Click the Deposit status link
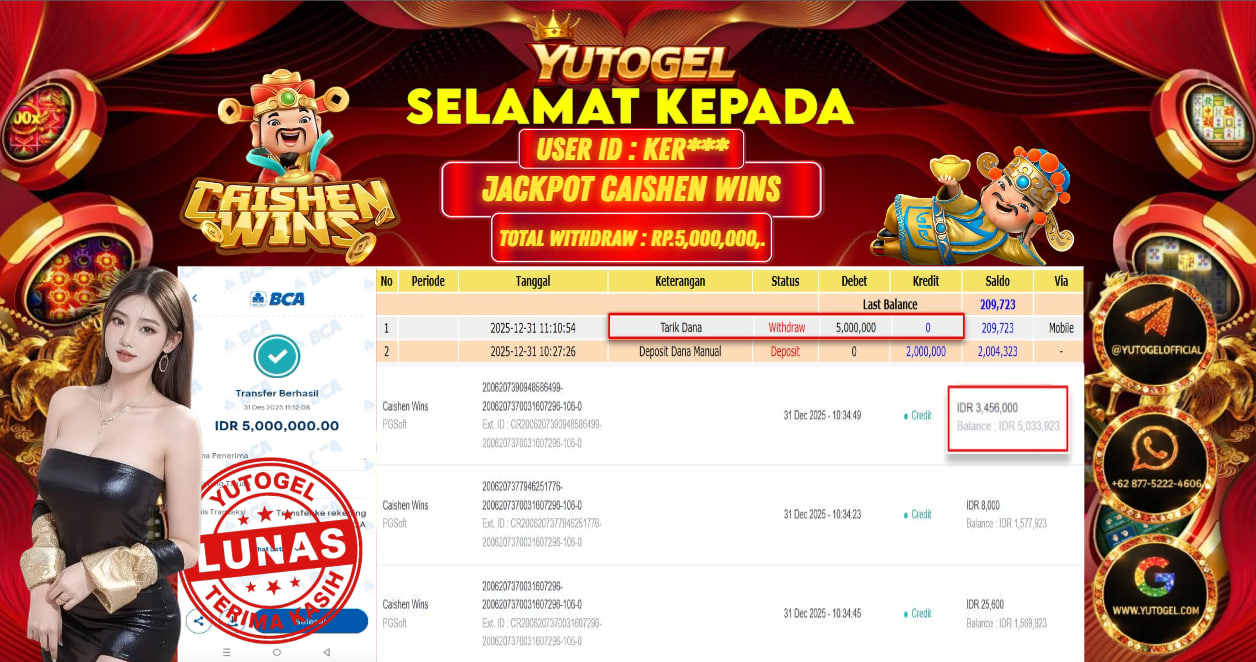Viewport: 1256px width, 662px height. pos(785,351)
